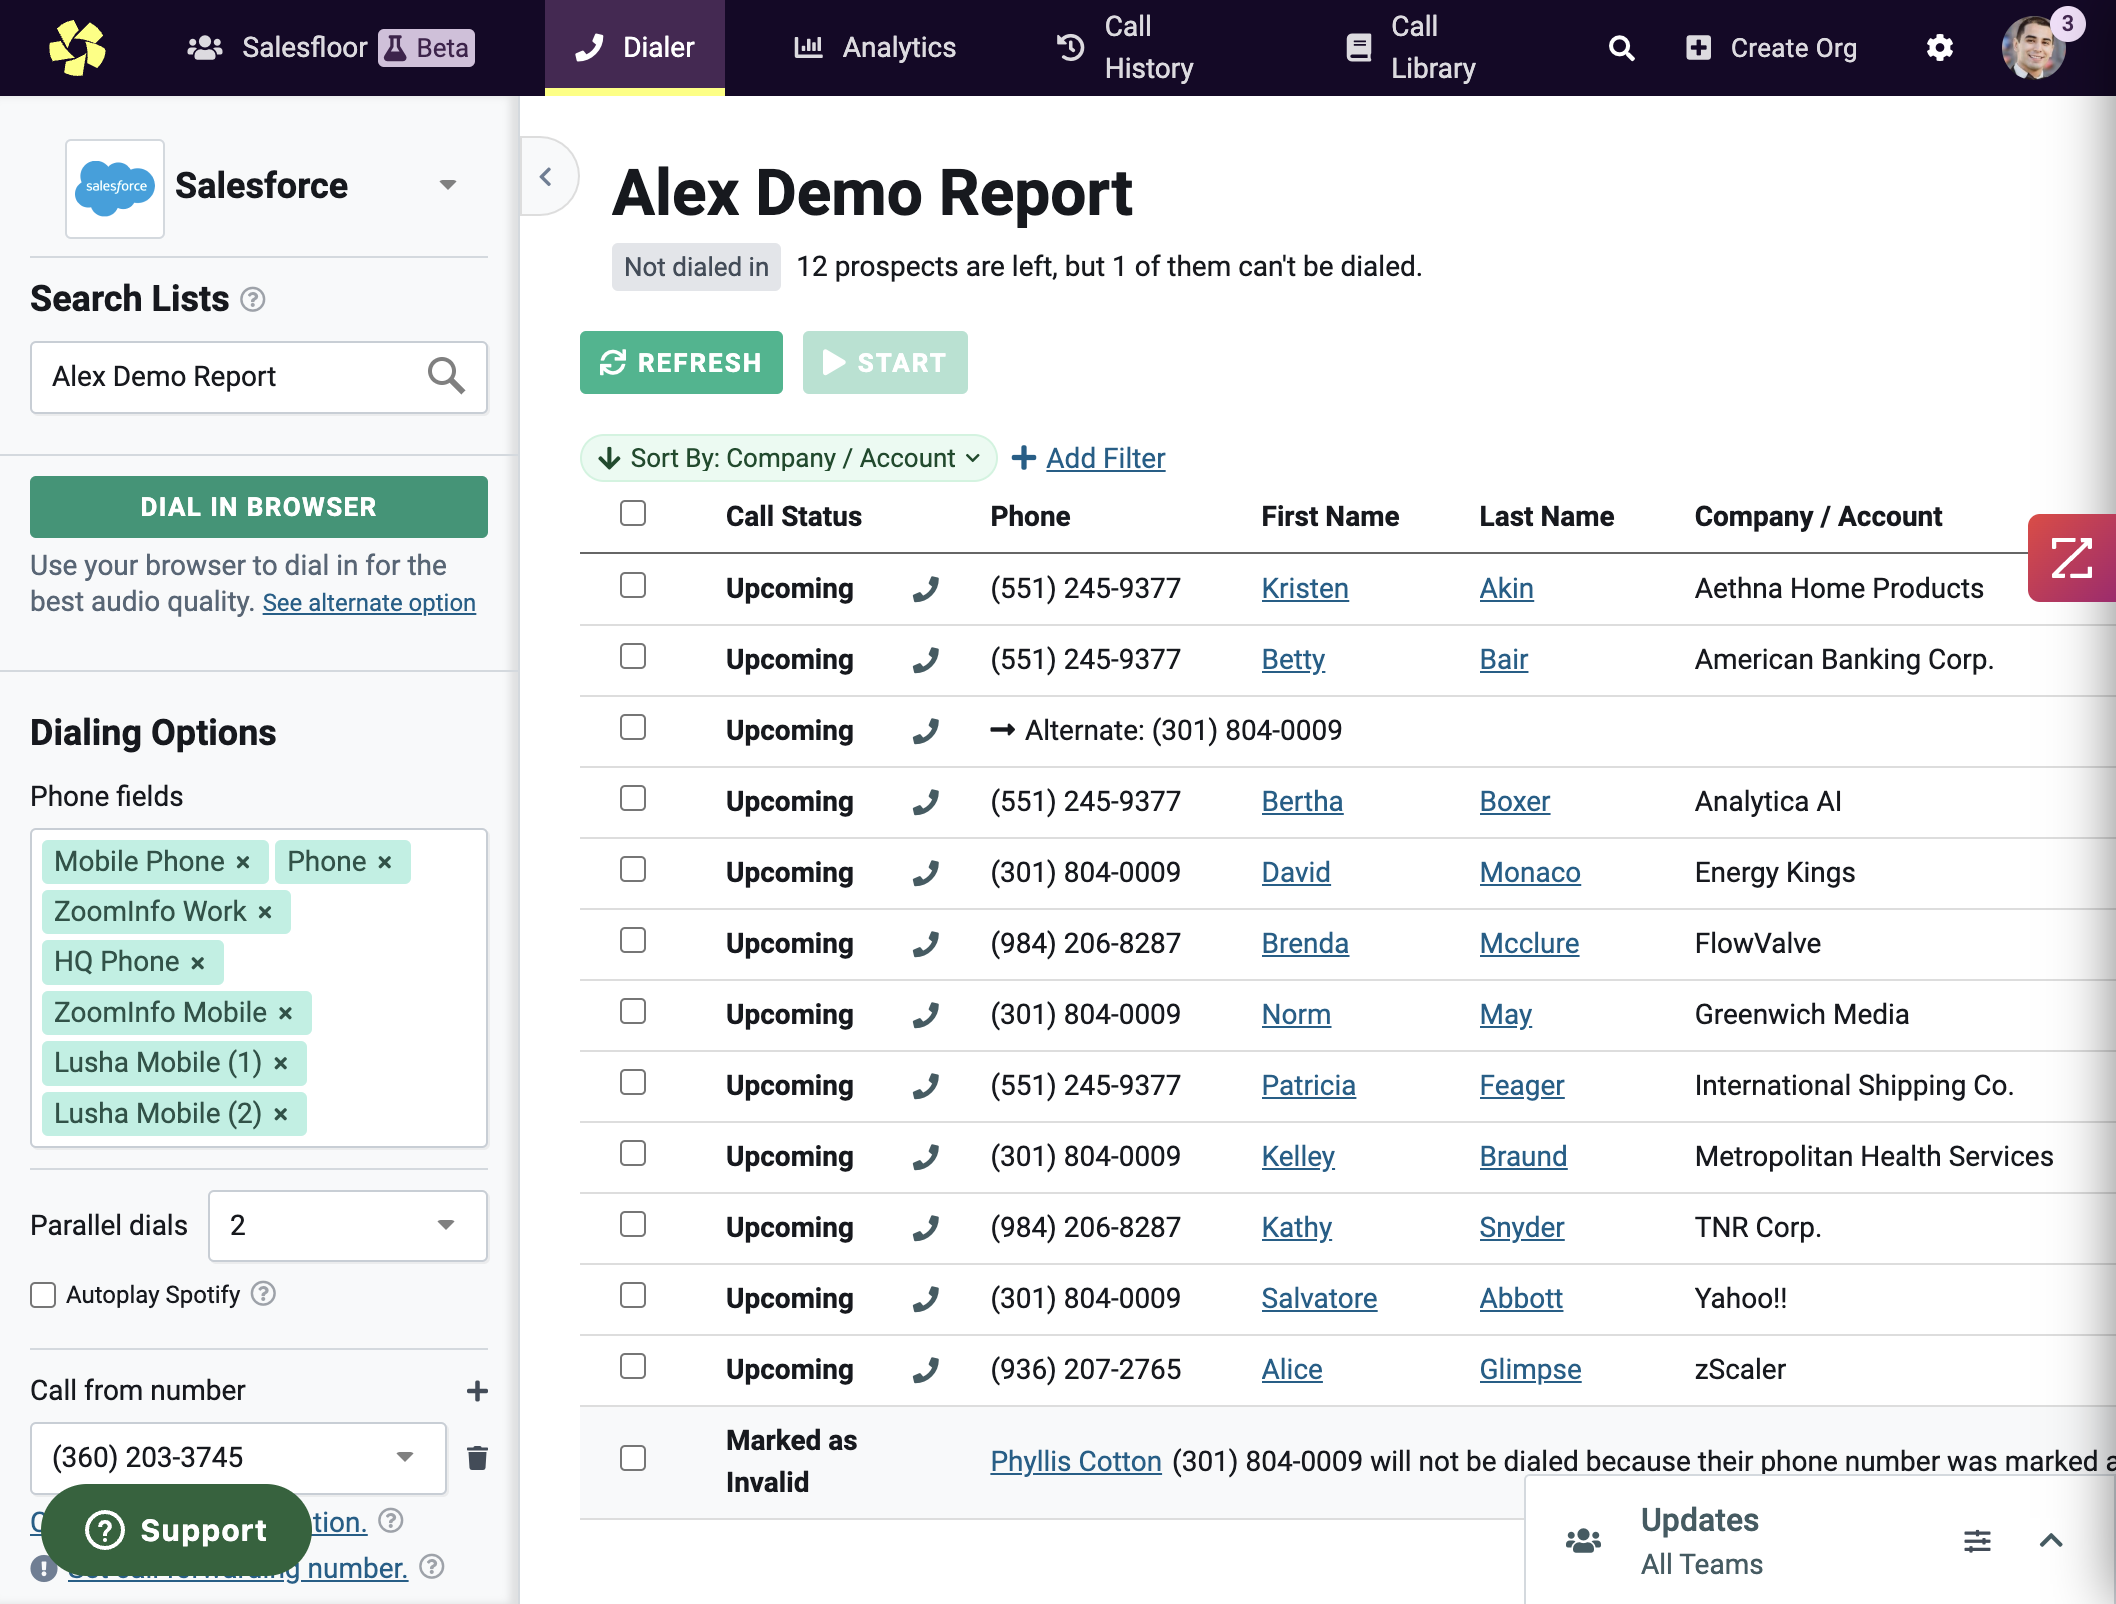Viewport: 2116px width, 1604px height.
Task: Add a call from number with plus icon
Action: click(x=477, y=1390)
